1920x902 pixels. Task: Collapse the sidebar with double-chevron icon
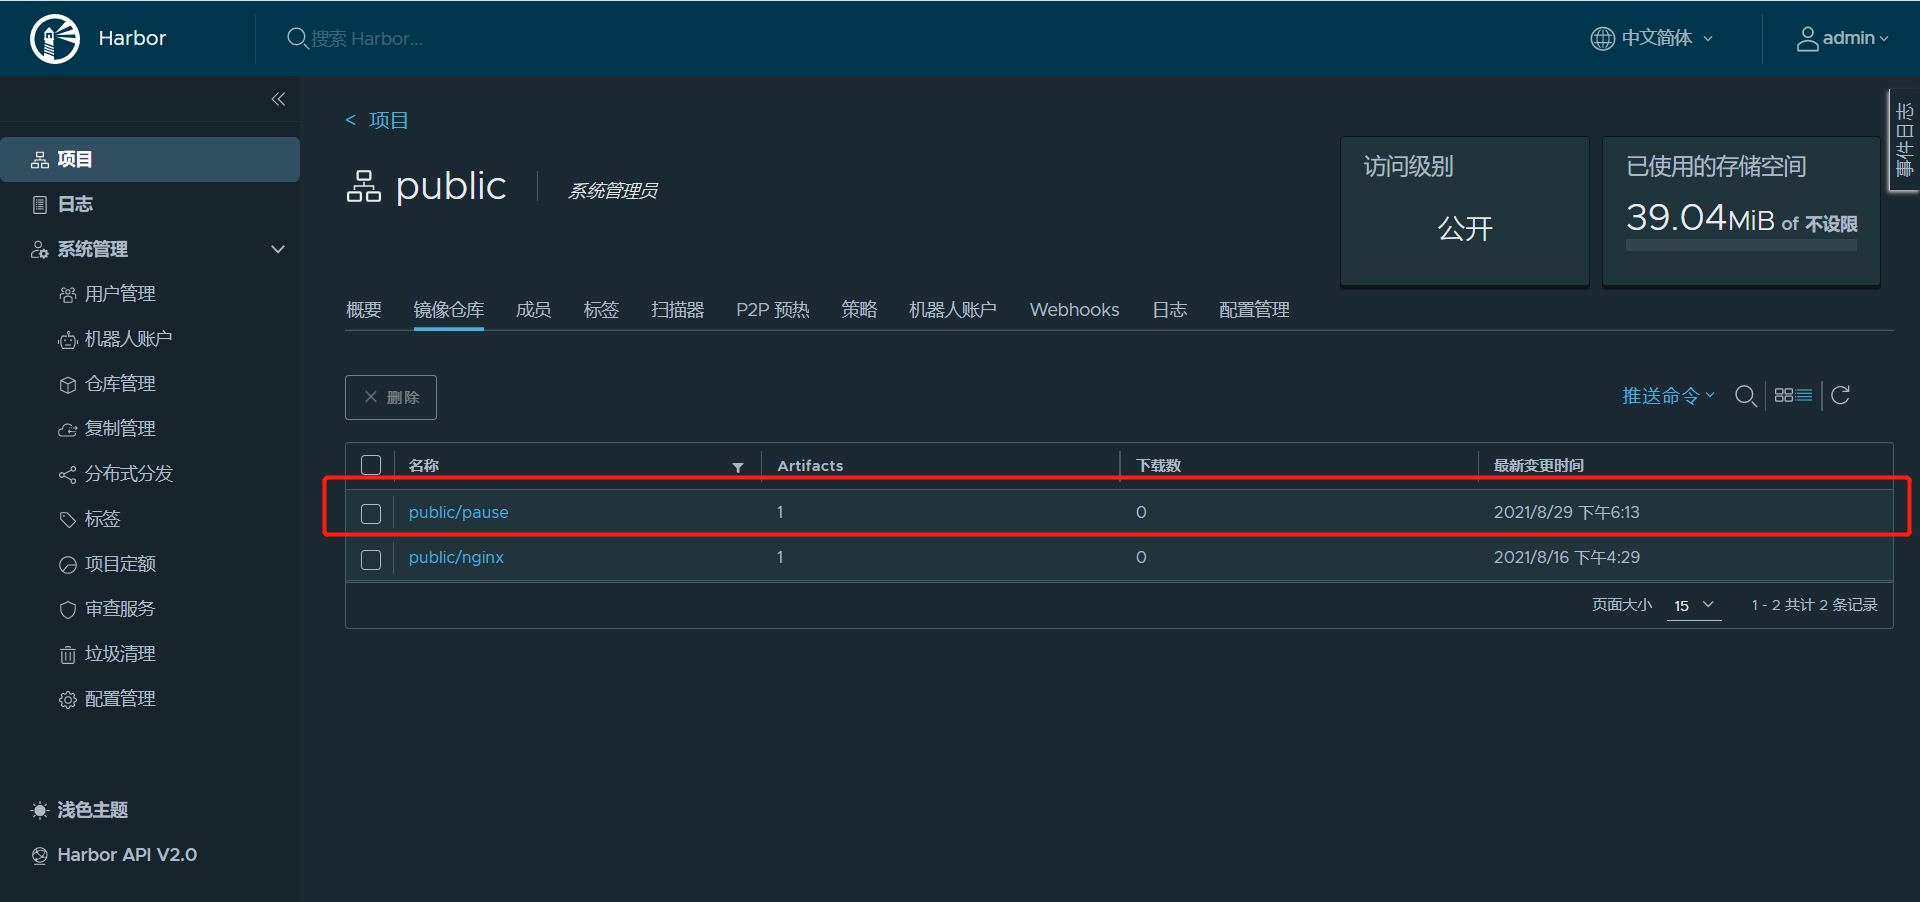point(278,99)
